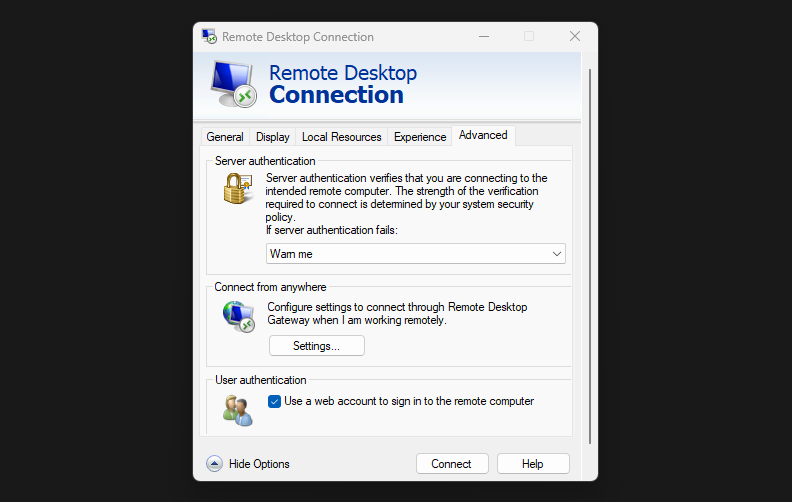This screenshot has height=502, width=792.
Task: Go to the Experience tab
Action: pyautogui.click(x=420, y=137)
